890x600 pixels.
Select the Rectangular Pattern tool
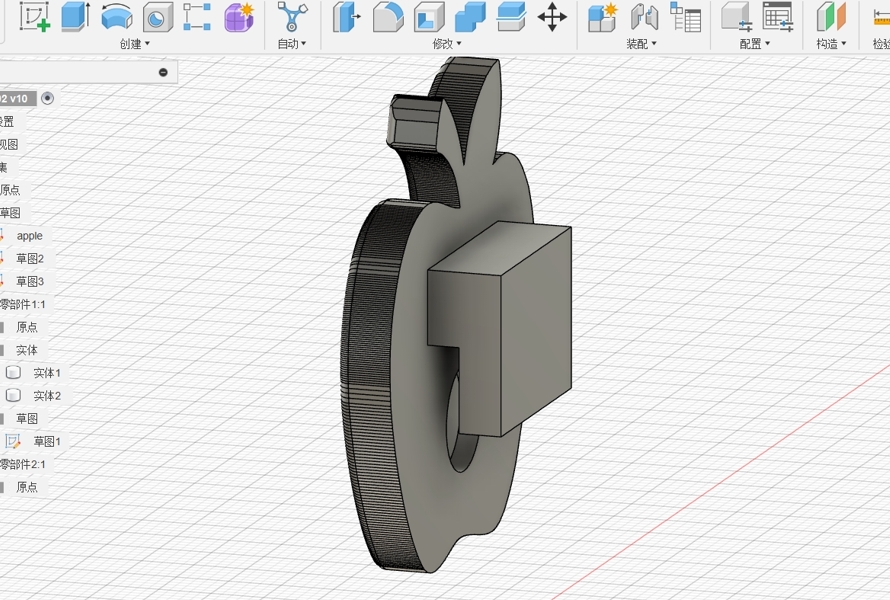pos(198,16)
